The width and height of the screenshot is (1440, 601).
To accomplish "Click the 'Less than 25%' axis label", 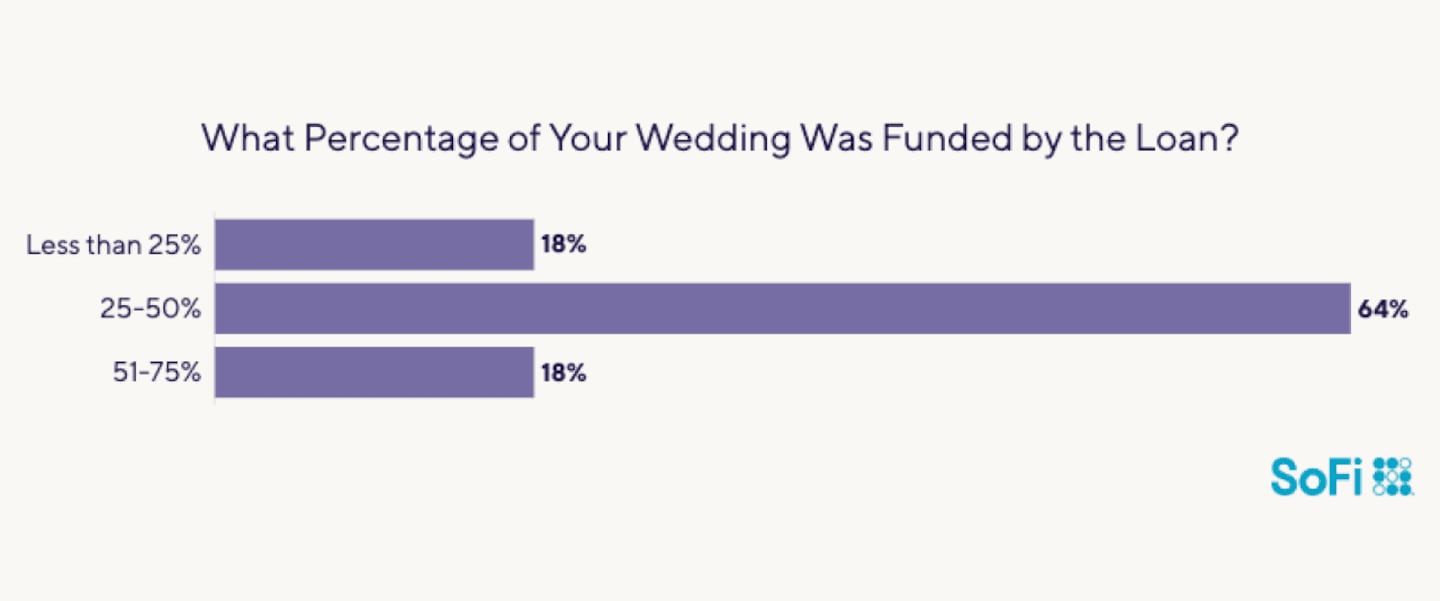I will pos(114,245).
